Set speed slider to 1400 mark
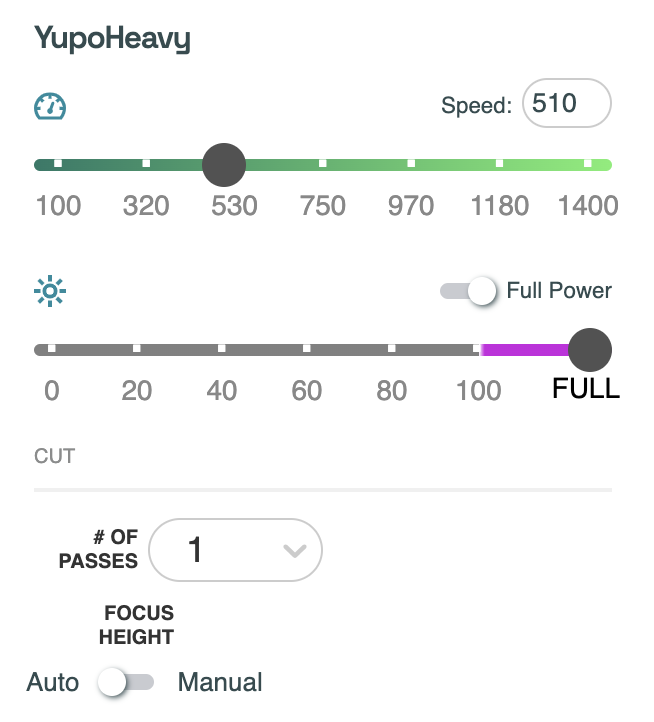Viewport: 654px width, 722px height. pos(588,164)
